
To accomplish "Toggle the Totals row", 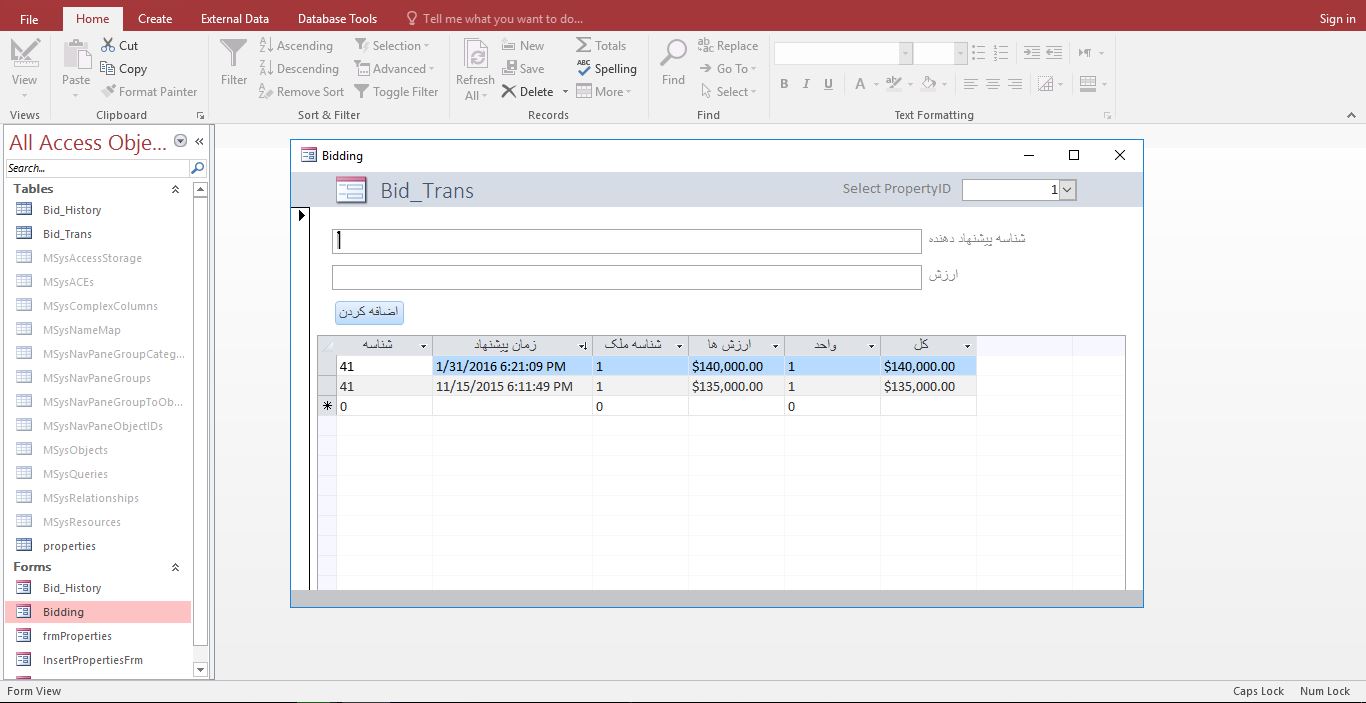I will 601,46.
